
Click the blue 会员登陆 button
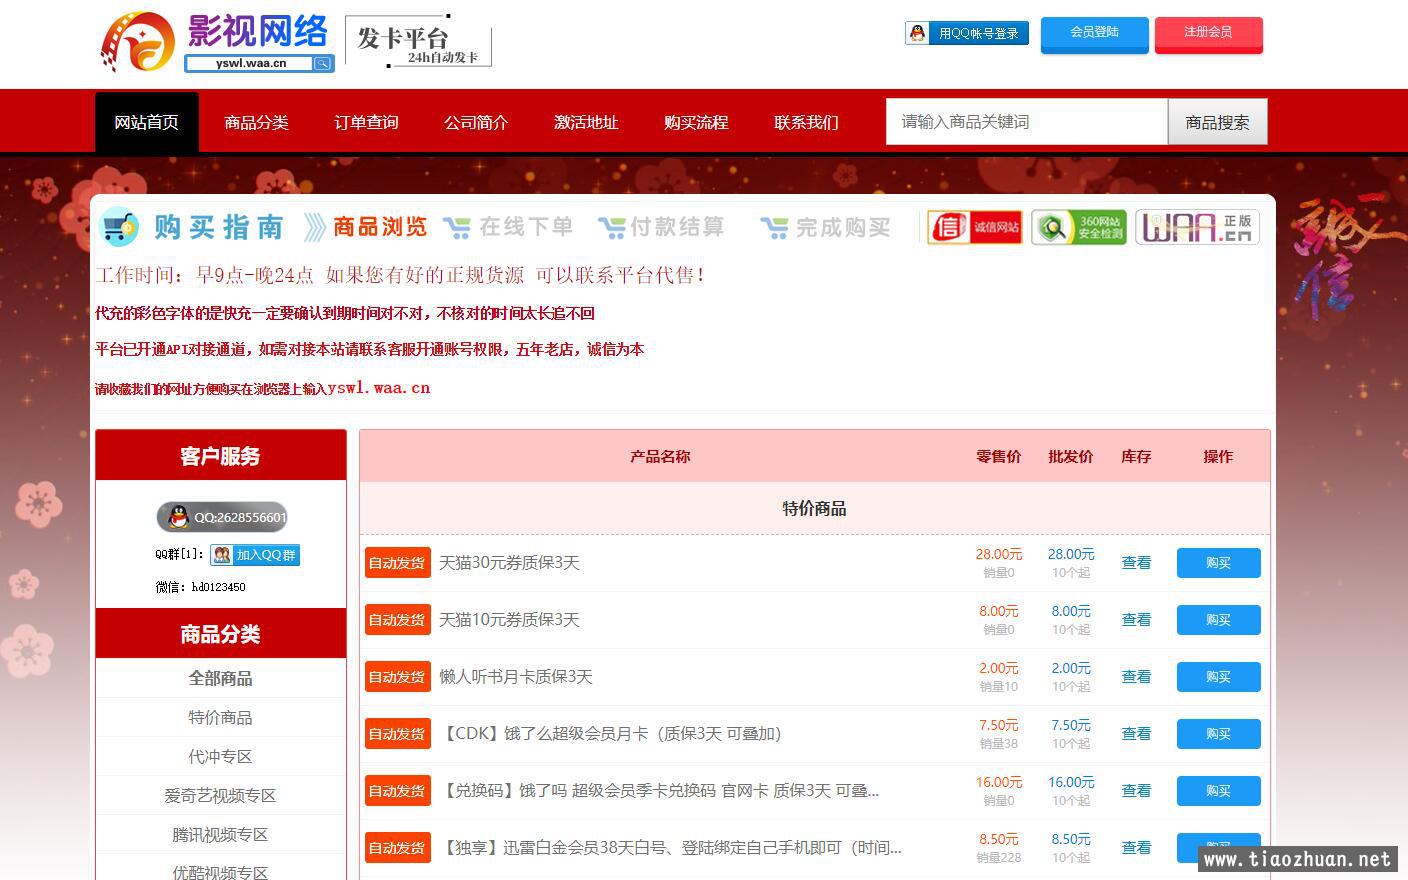coord(1094,33)
